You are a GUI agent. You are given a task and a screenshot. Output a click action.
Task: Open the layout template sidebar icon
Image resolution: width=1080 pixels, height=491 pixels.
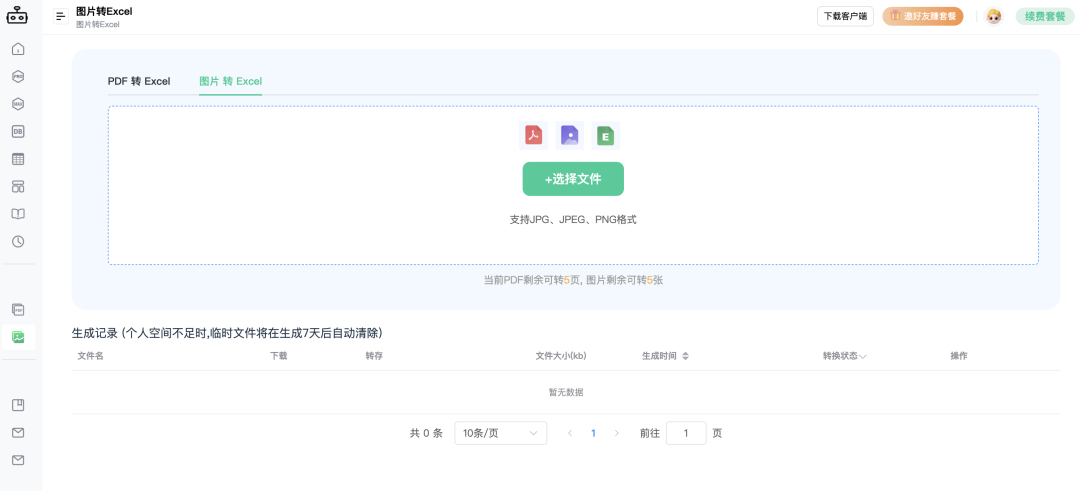tap(18, 187)
